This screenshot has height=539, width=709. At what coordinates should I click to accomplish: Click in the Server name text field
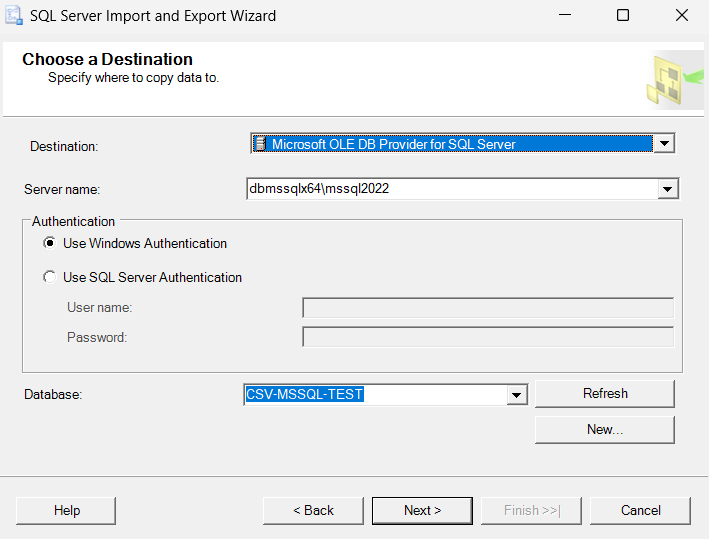452,189
